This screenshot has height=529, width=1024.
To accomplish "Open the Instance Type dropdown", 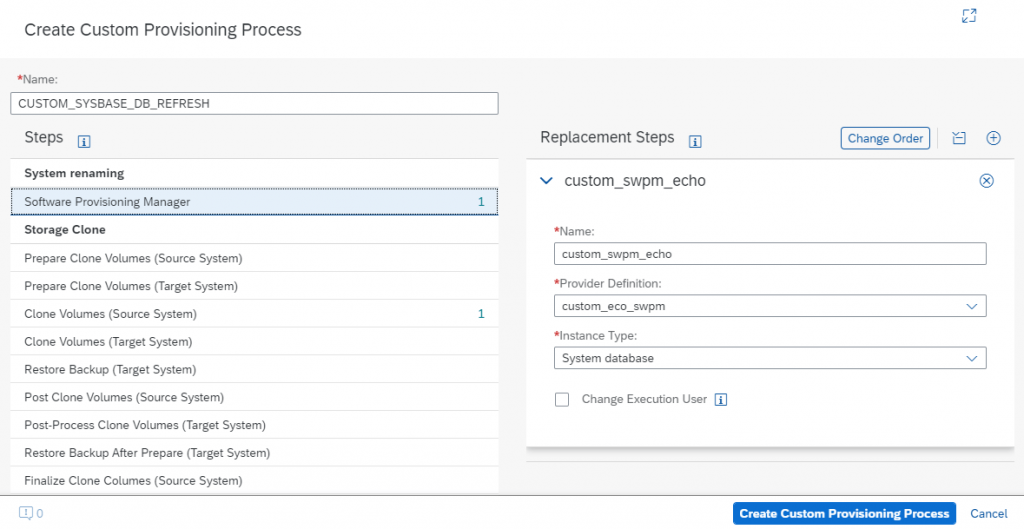I will click(x=770, y=359).
